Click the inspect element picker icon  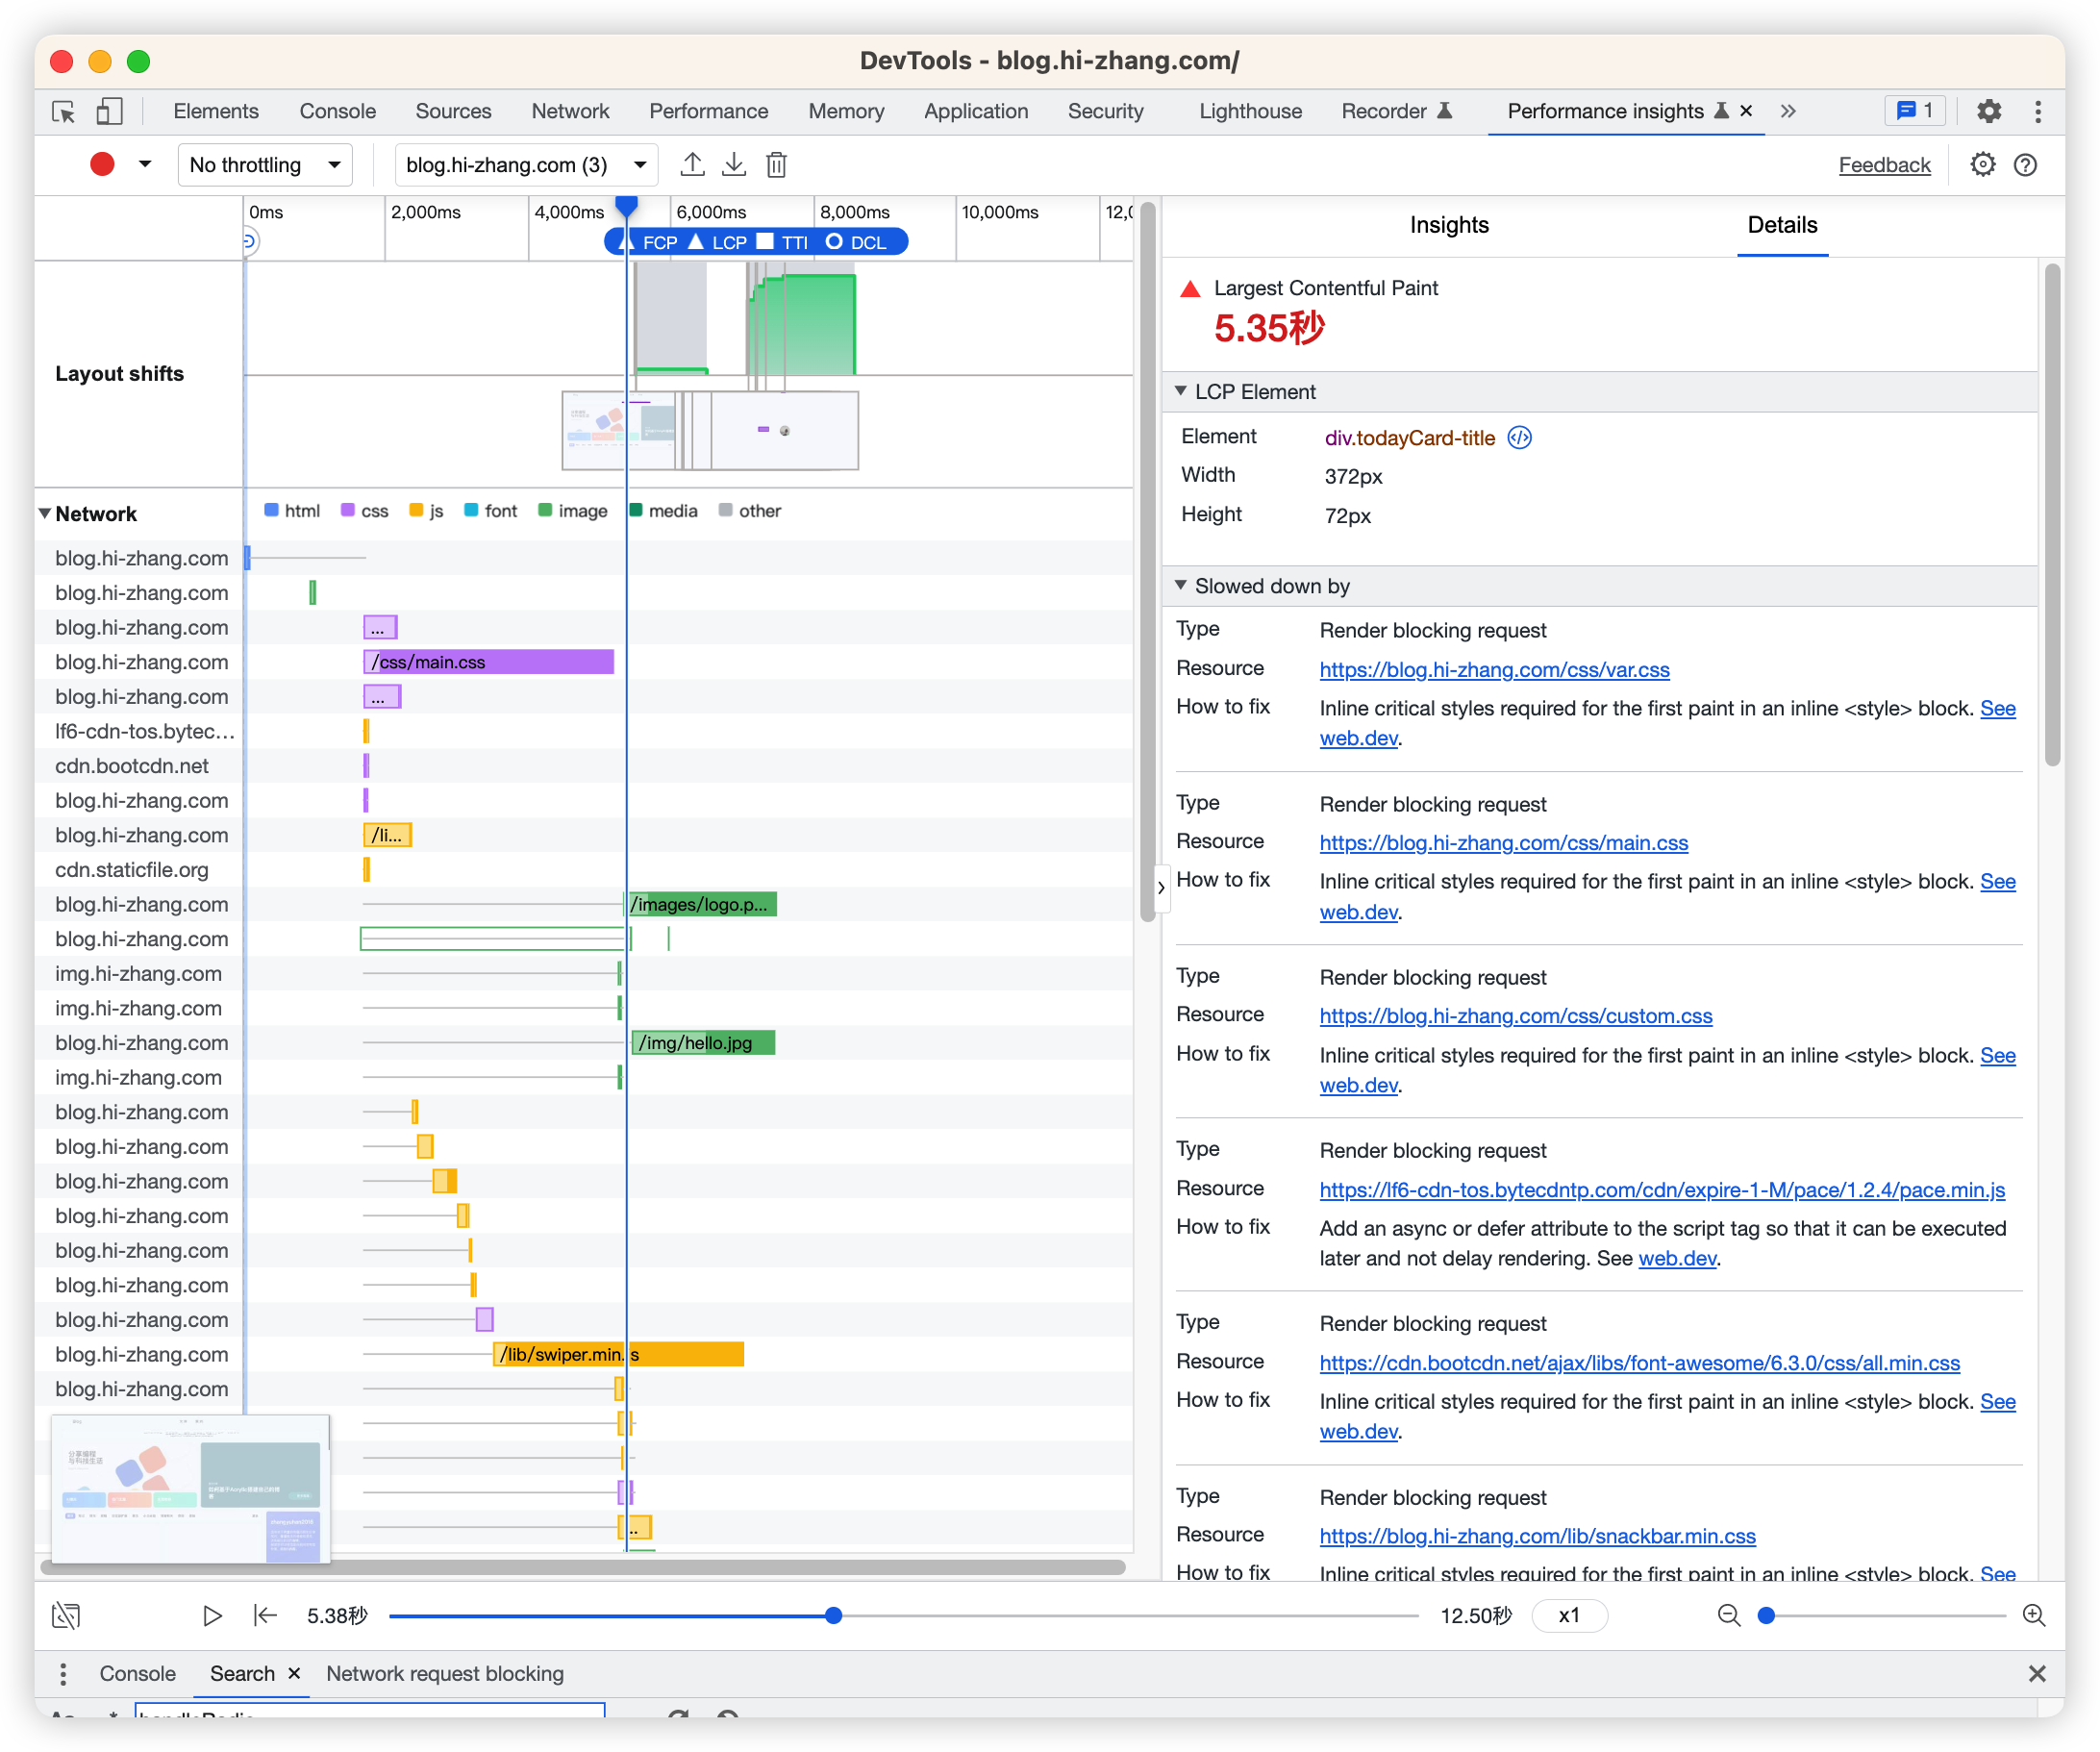click(64, 111)
